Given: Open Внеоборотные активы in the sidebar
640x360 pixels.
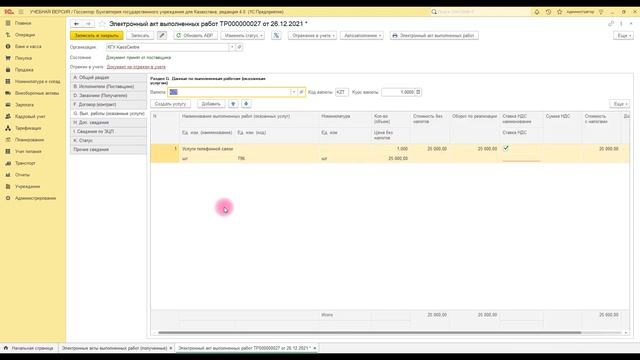Looking at the screenshot, I should pos(37,93).
